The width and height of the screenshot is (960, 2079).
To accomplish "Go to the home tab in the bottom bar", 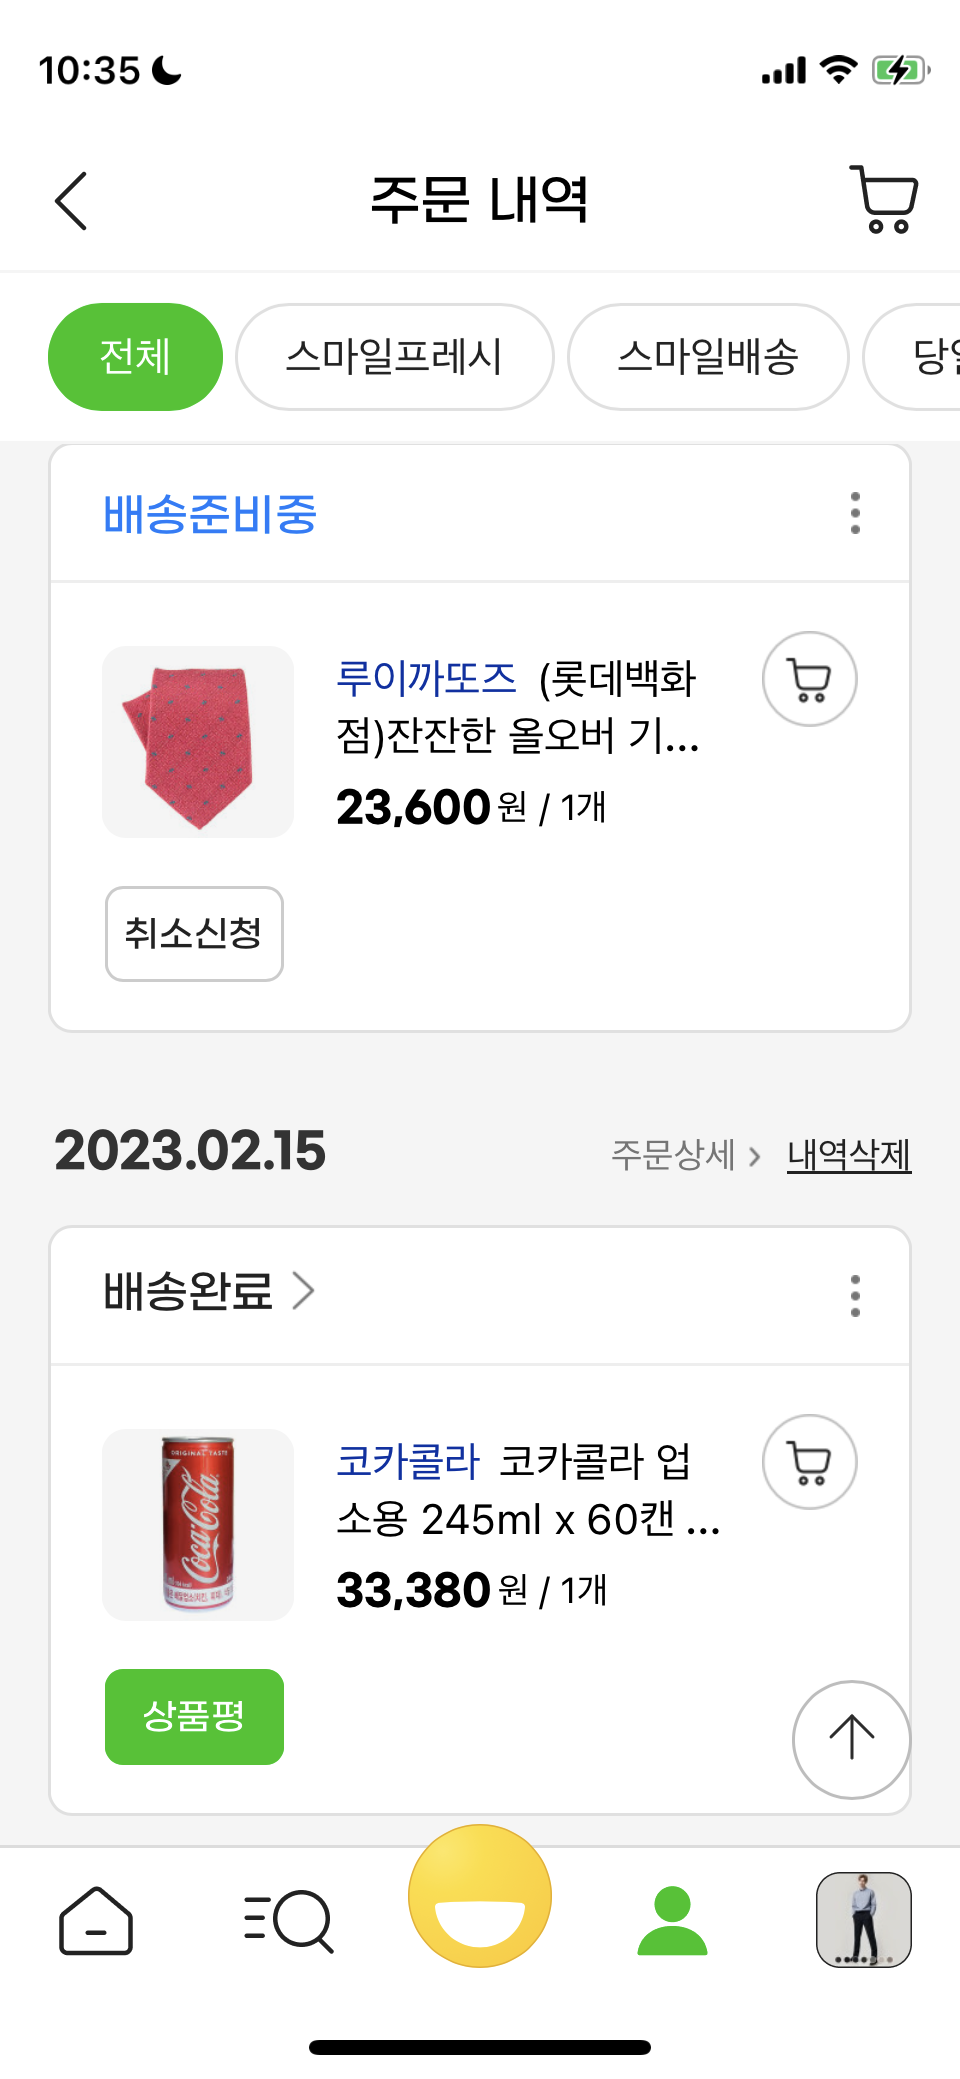I will 96,1920.
